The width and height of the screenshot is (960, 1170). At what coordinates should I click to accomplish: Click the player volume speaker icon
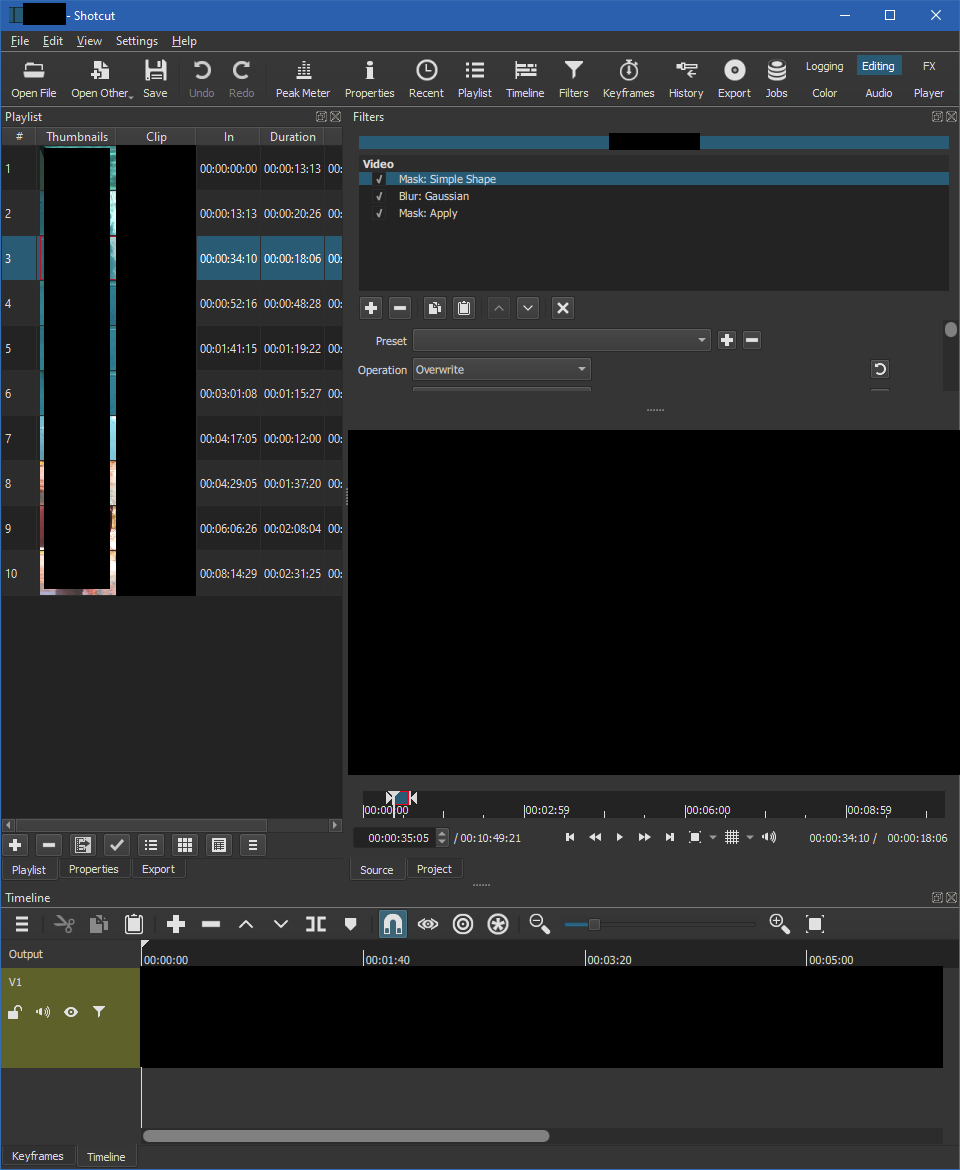coord(769,837)
